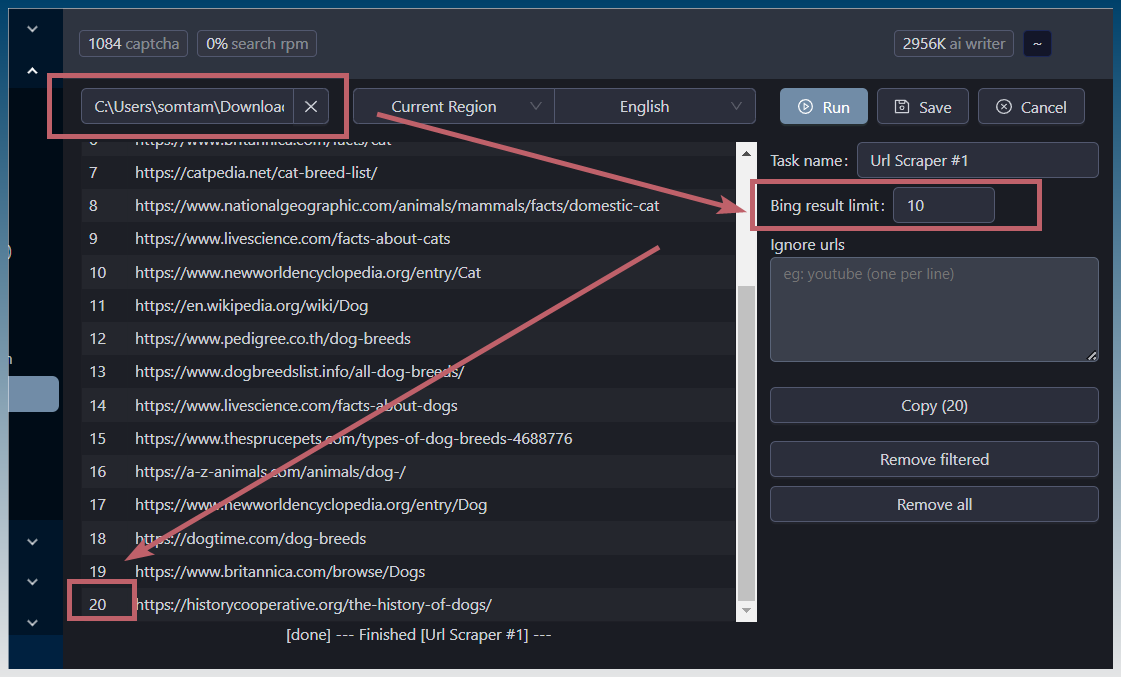
Task: Open the Current Region dropdown
Action: pyautogui.click(x=453, y=107)
